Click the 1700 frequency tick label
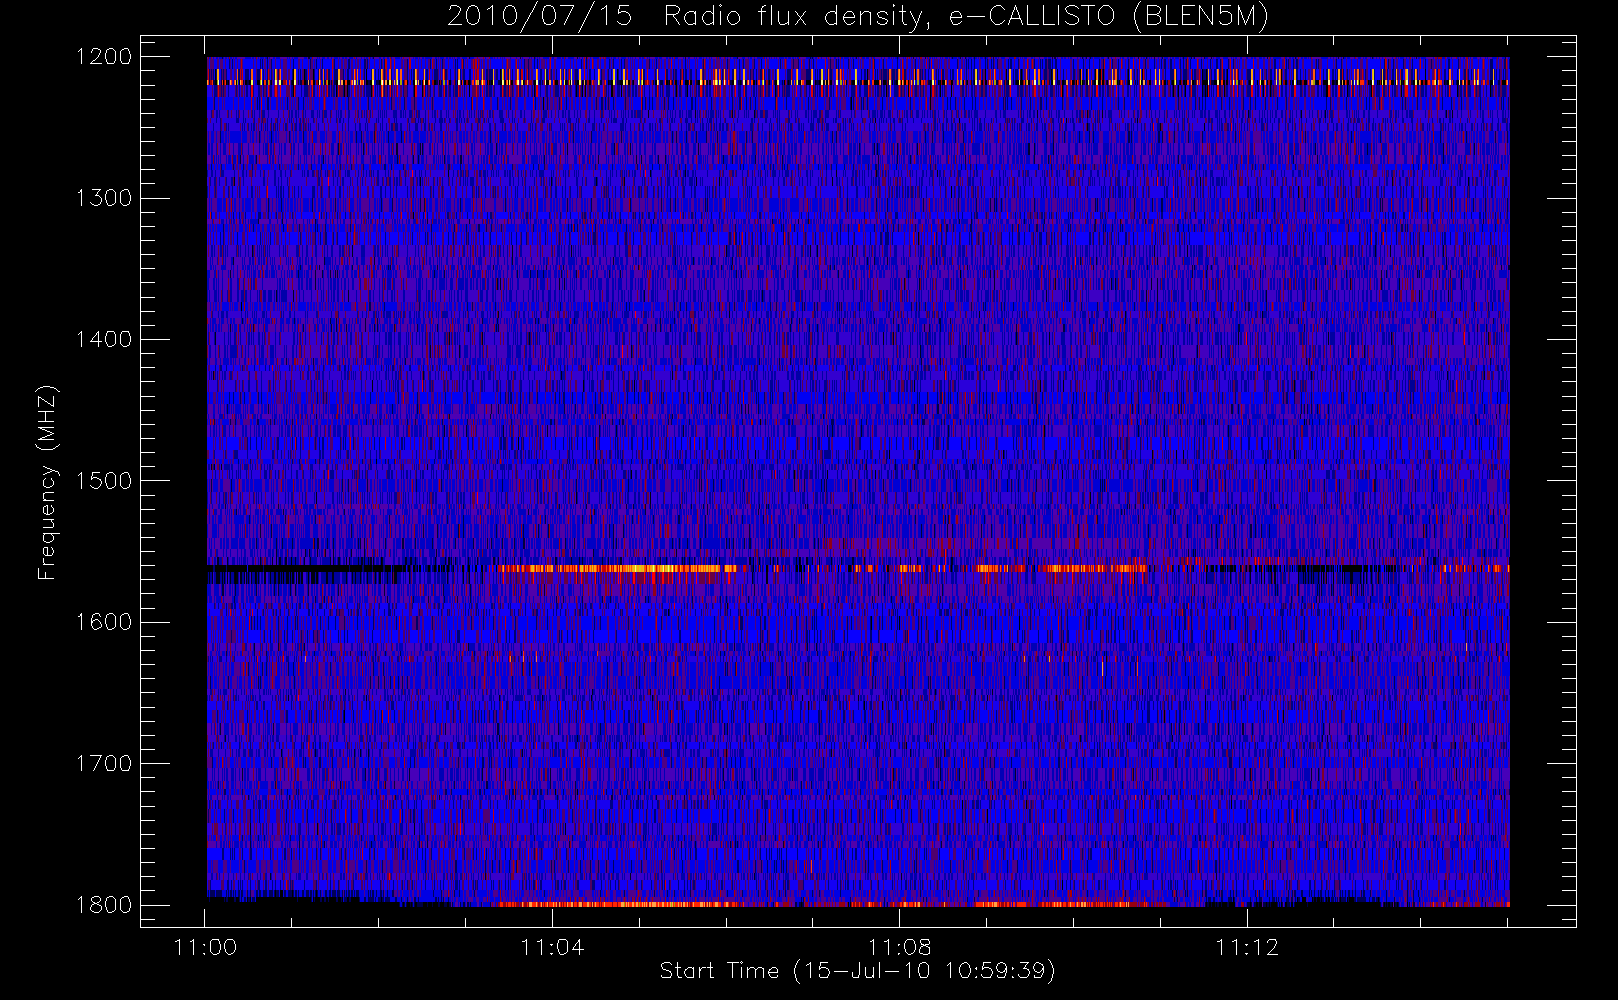Viewport: 1618px width, 1000px height. pos(103,763)
